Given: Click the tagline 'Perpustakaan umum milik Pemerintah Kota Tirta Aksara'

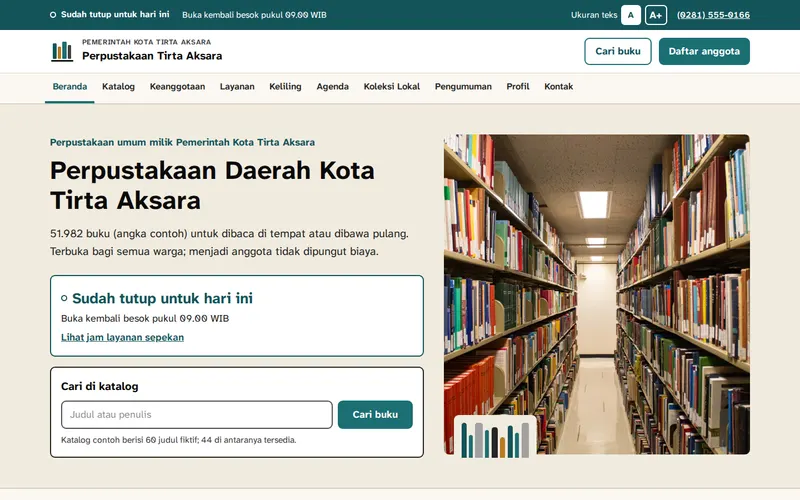Looking at the screenshot, I should point(182,142).
